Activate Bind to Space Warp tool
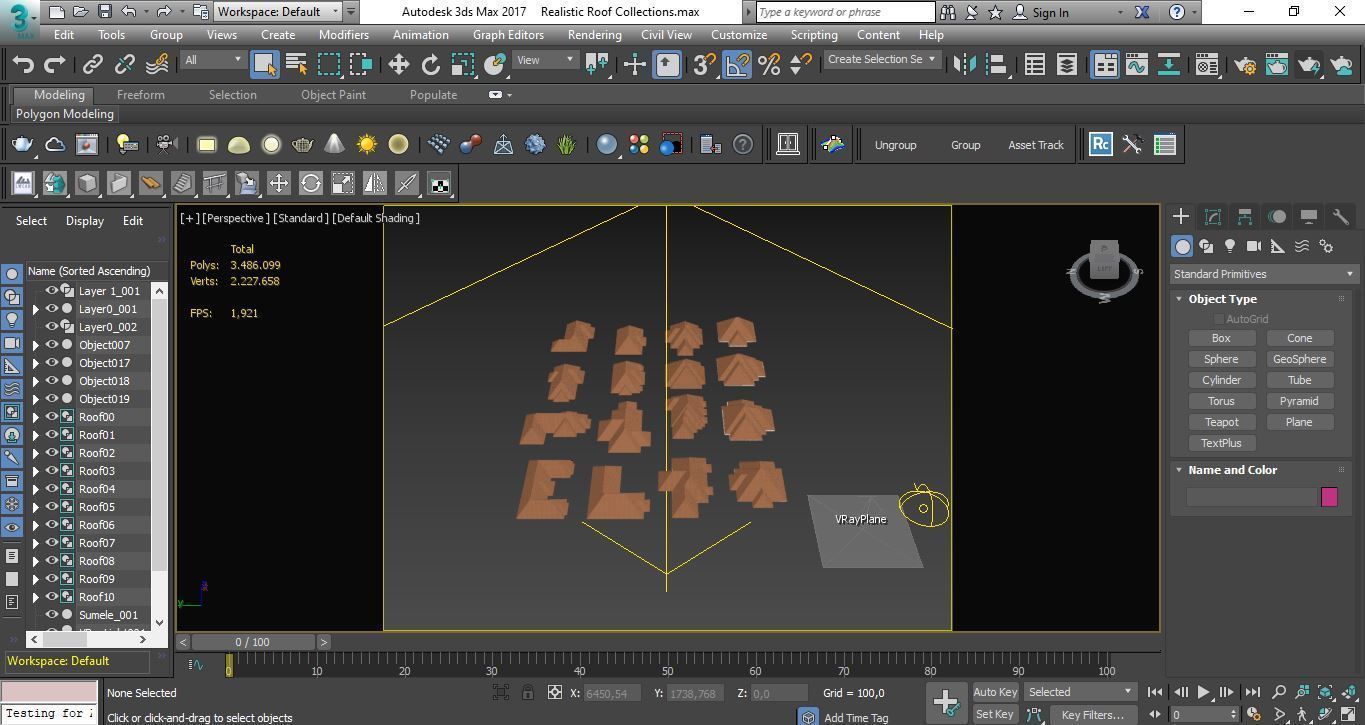 click(x=157, y=64)
